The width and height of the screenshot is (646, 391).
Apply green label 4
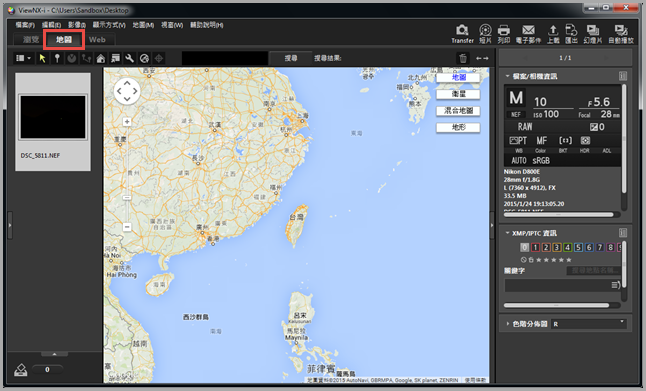567,247
